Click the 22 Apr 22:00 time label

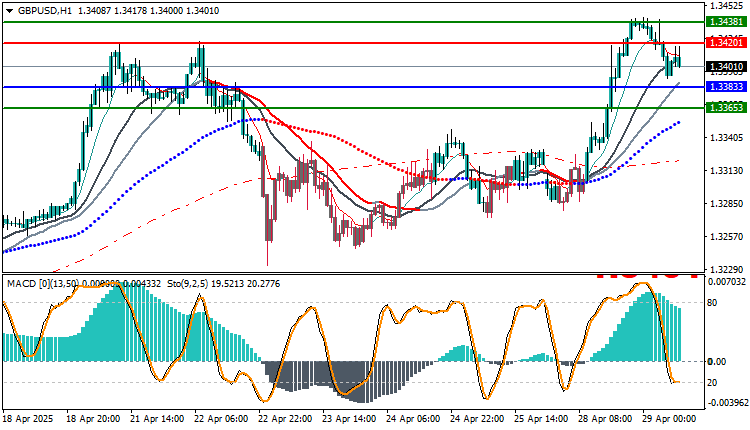pyautogui.click(x=286, y=419)
